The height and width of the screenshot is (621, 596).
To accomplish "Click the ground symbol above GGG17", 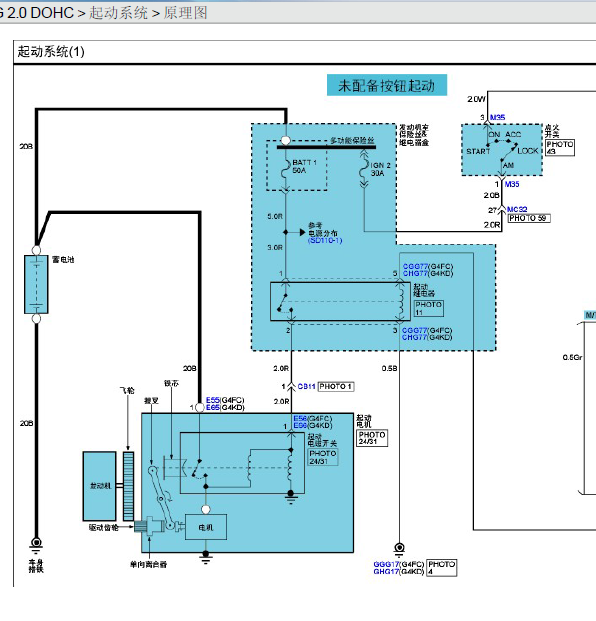I will point(399,550).
